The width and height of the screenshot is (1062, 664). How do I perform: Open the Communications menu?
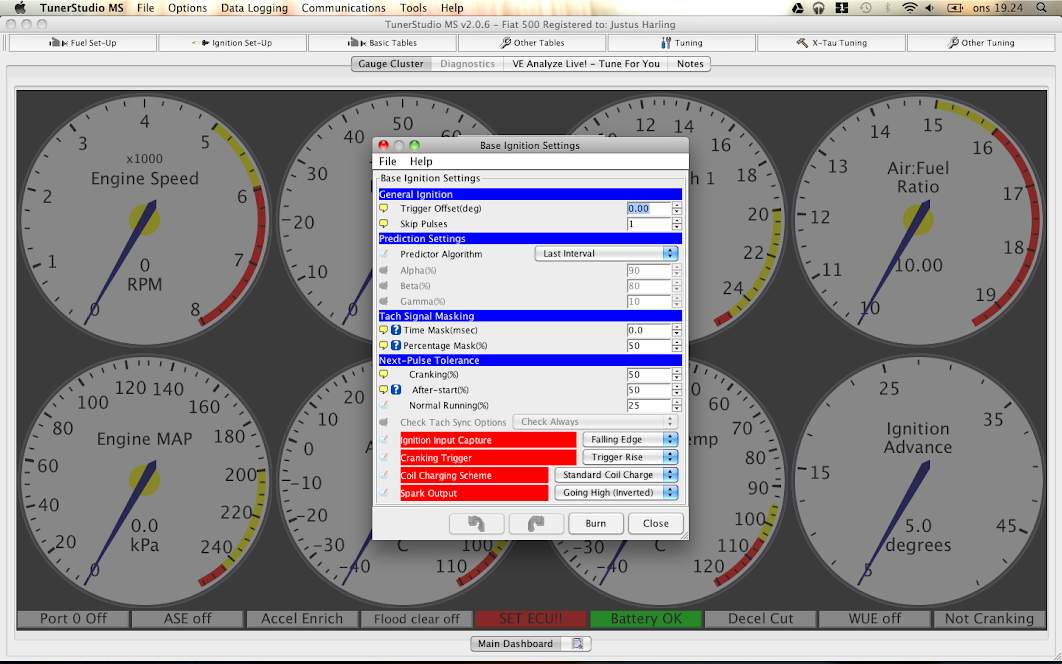tap(343, 8)
